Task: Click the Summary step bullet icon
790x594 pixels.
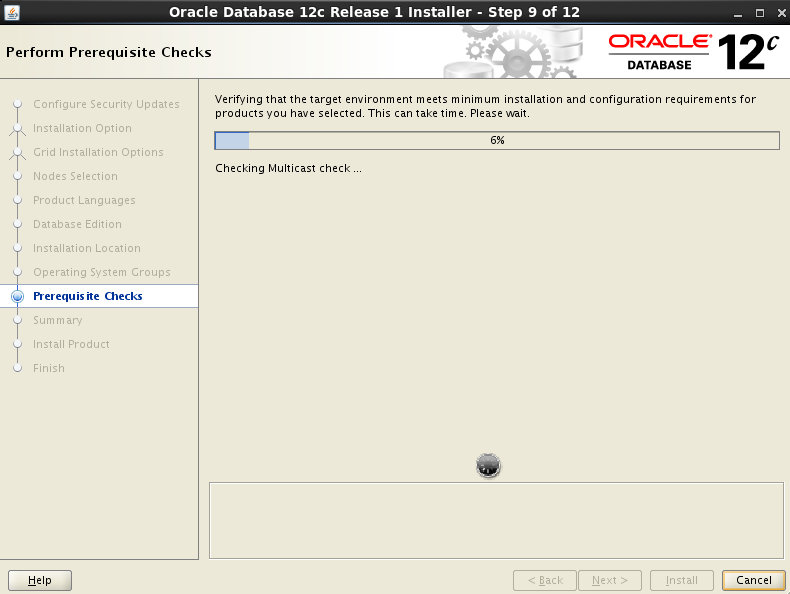Action: (18, 320)
